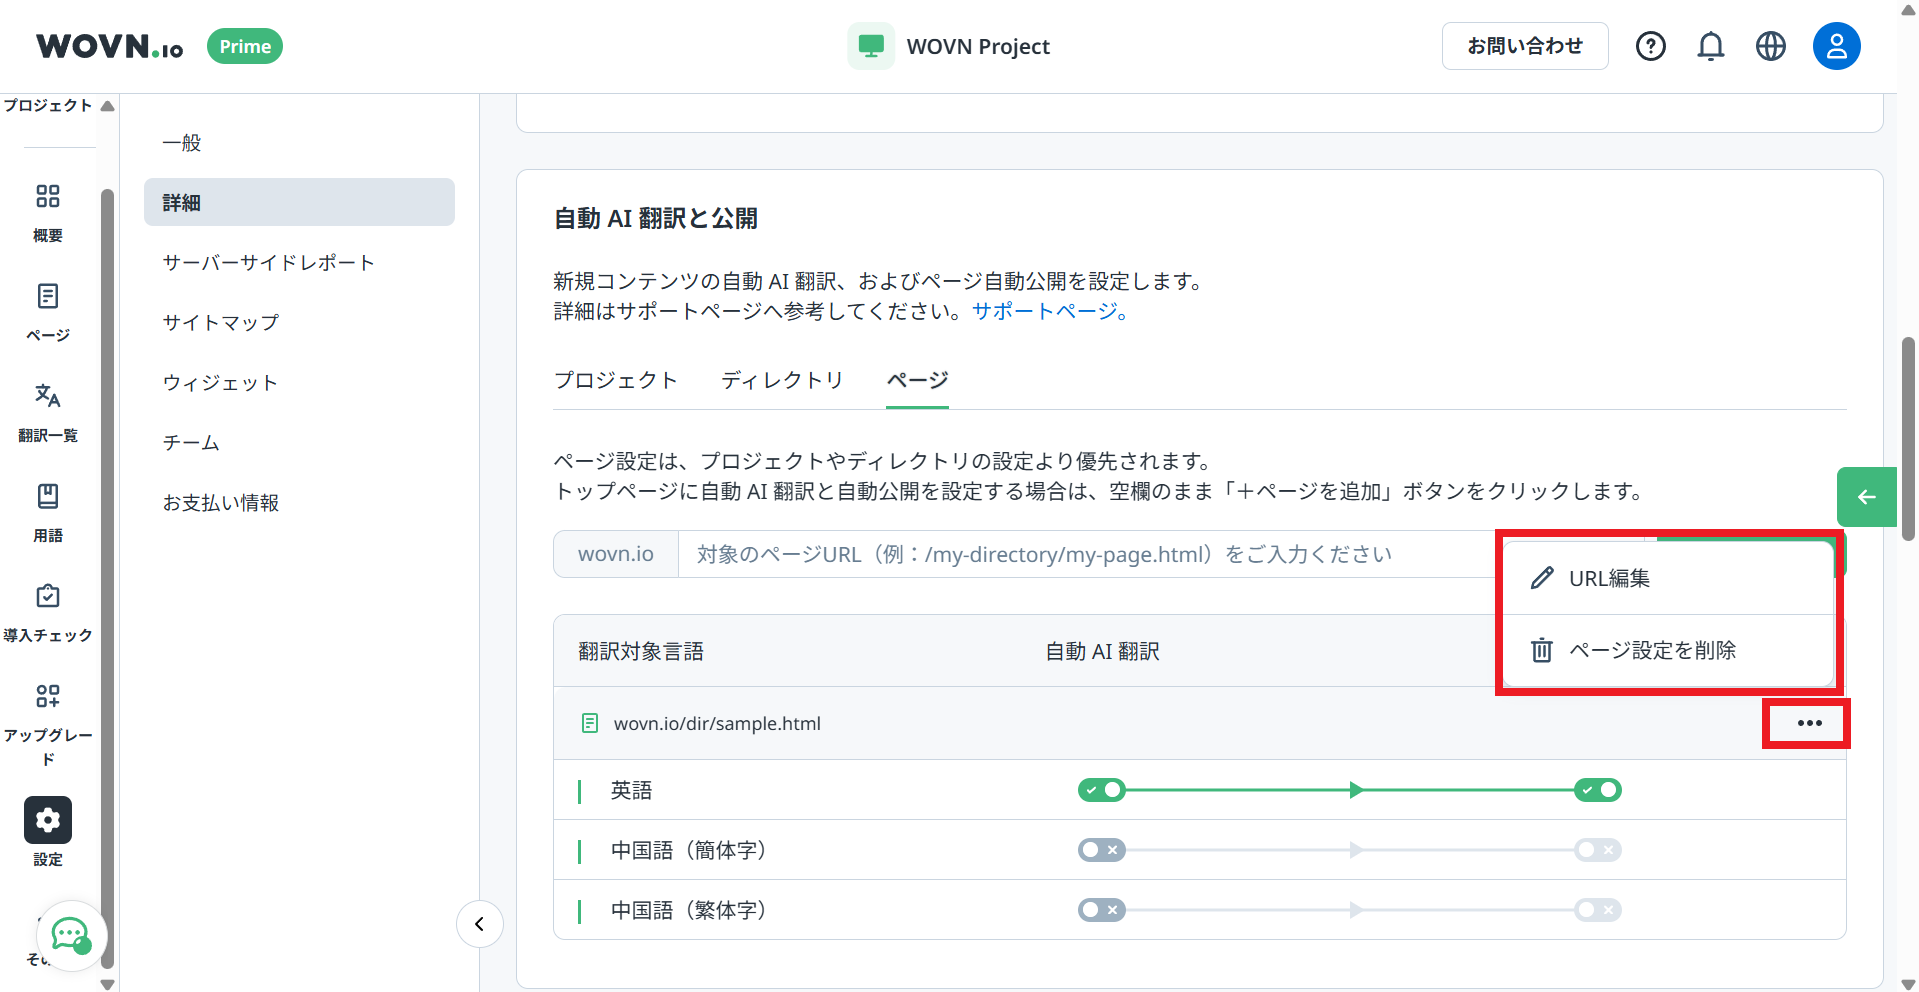Open the サポートページ link
The width and height of the screenshot is (1919, 992).
pyautogui.click(x=1050, y=311)
